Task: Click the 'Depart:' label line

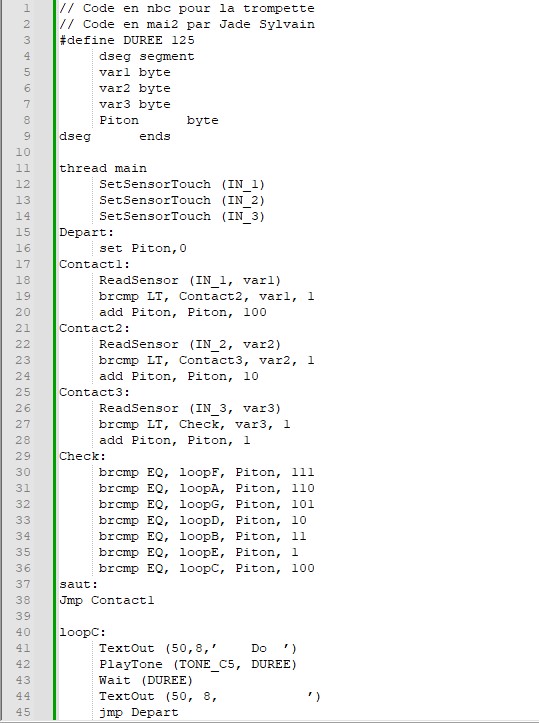Action: [x=86, y=232]
